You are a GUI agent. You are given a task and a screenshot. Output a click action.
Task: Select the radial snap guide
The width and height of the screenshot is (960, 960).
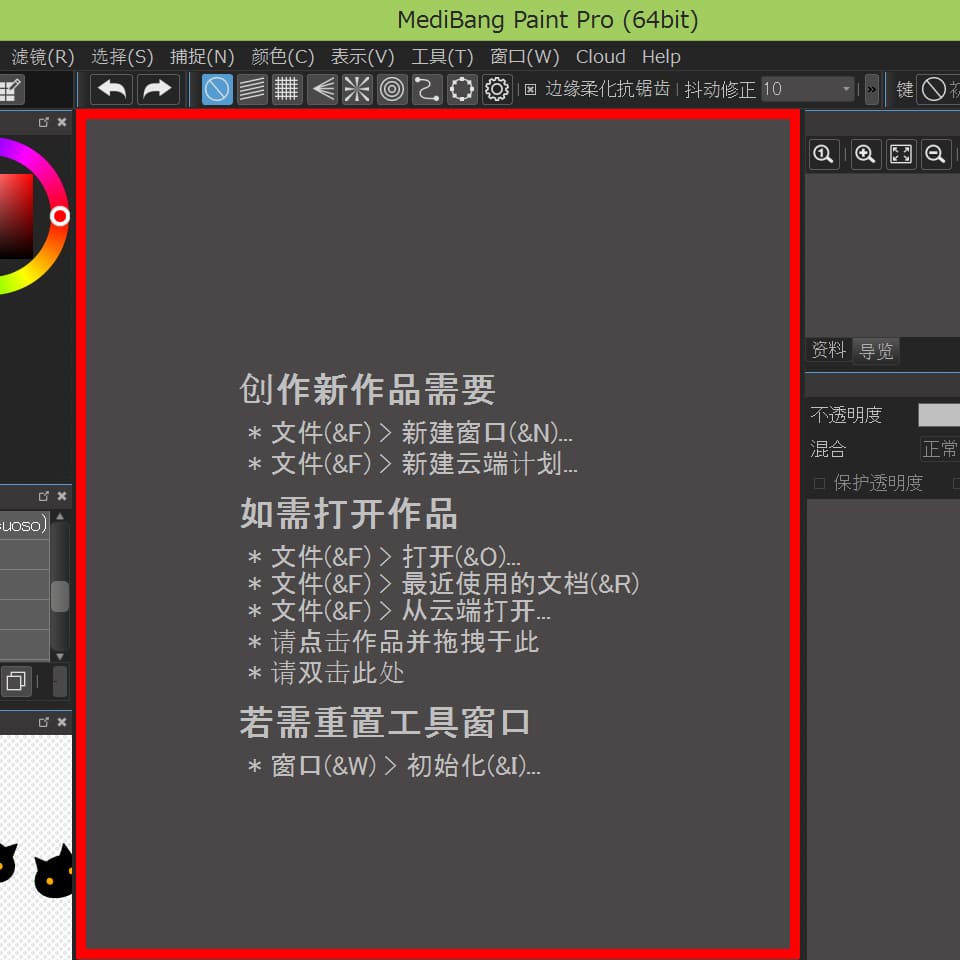(x=357, y=89)
